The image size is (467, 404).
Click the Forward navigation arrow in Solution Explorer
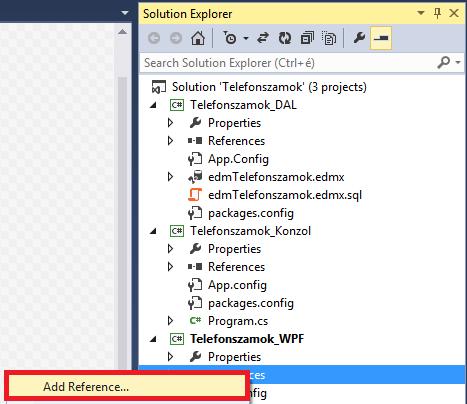click(x=176, y=38)
